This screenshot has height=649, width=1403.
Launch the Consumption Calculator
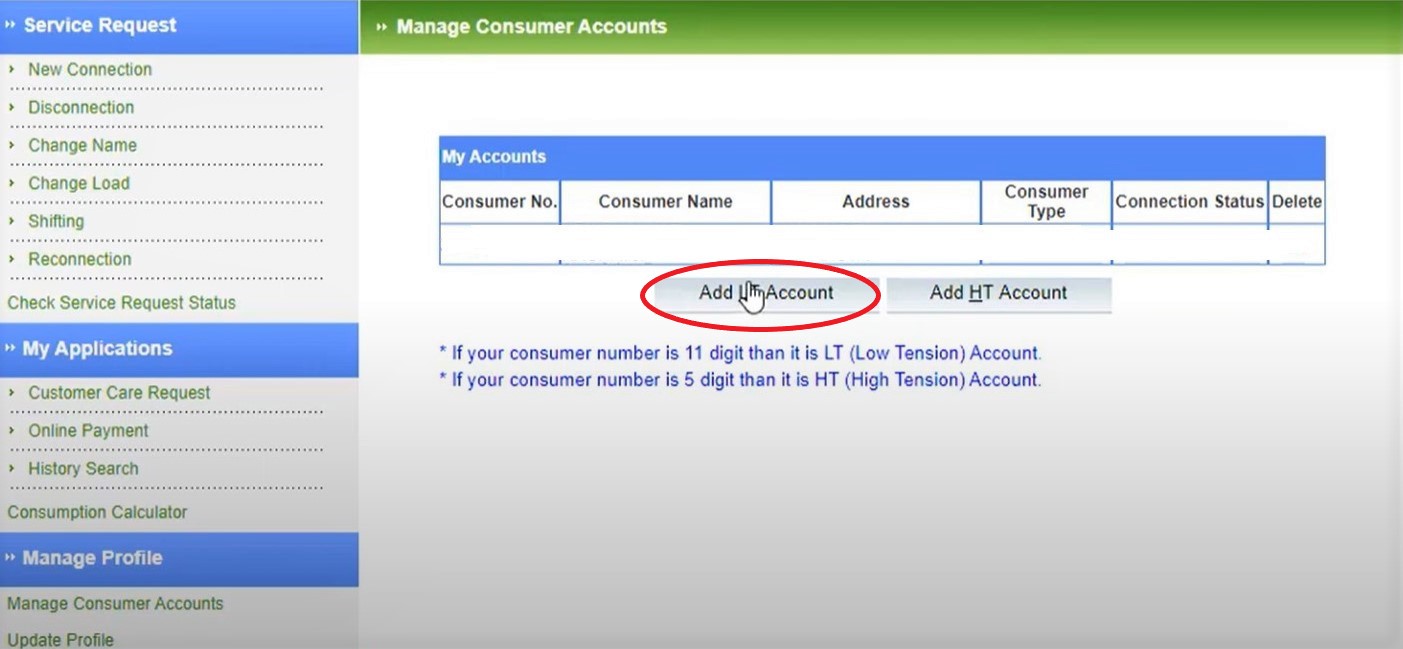click(x=97, y=512)
